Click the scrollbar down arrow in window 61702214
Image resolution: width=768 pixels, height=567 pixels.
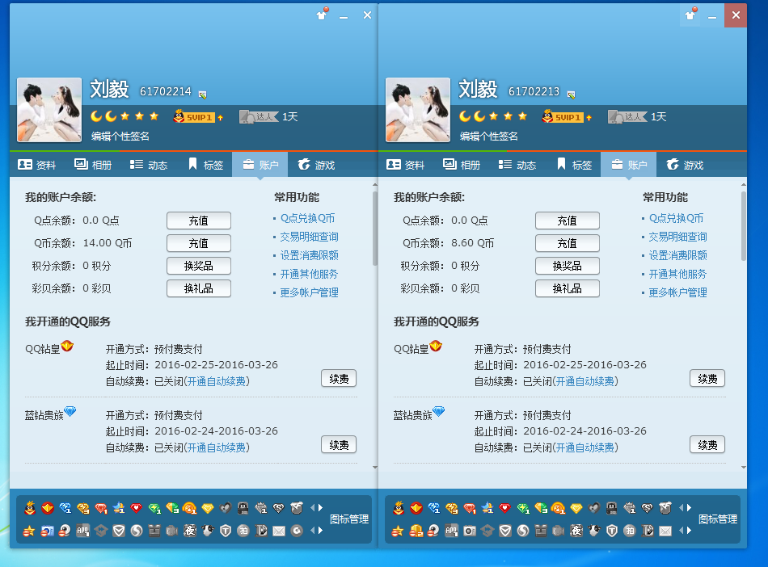click(375, 467)
